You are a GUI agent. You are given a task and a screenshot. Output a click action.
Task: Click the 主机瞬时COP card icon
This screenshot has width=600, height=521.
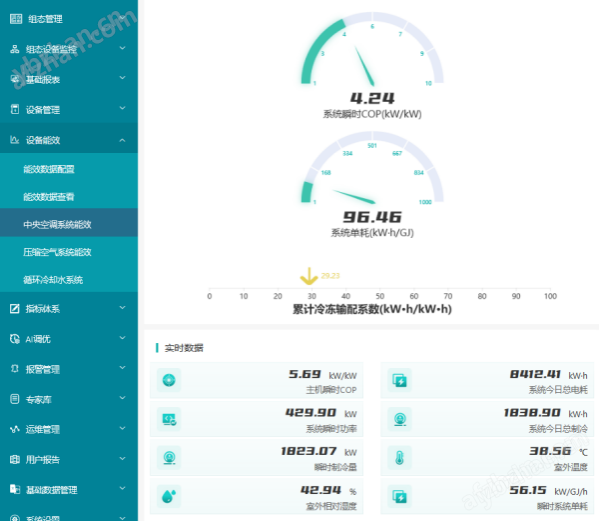(169, 380)
